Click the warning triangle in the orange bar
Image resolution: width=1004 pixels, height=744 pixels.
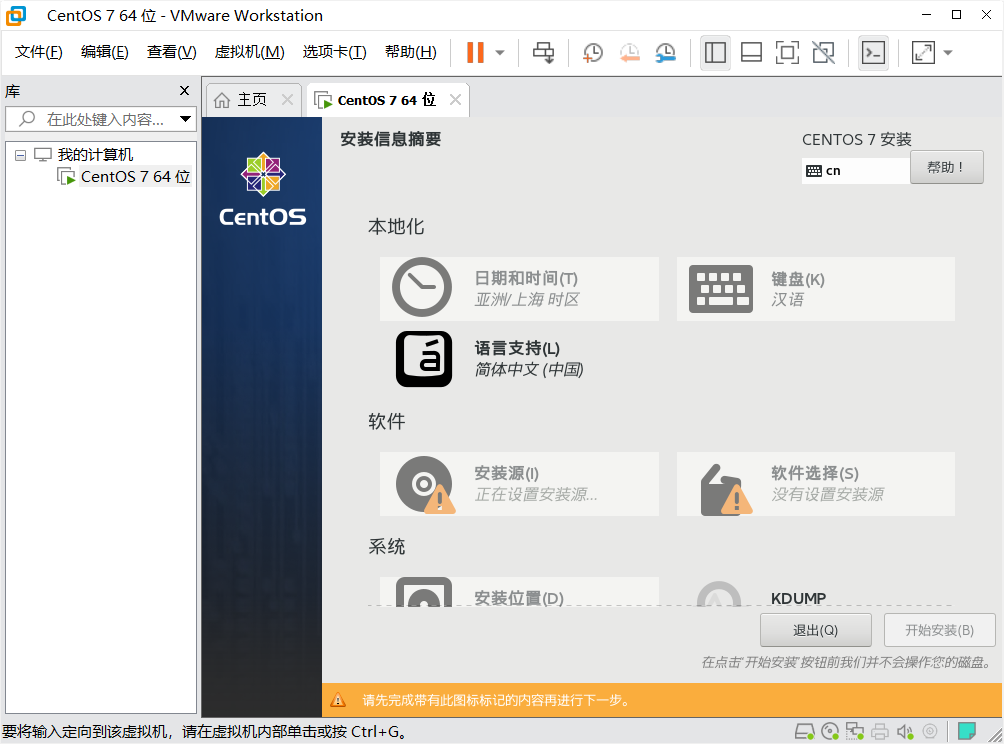click(338, 700)
